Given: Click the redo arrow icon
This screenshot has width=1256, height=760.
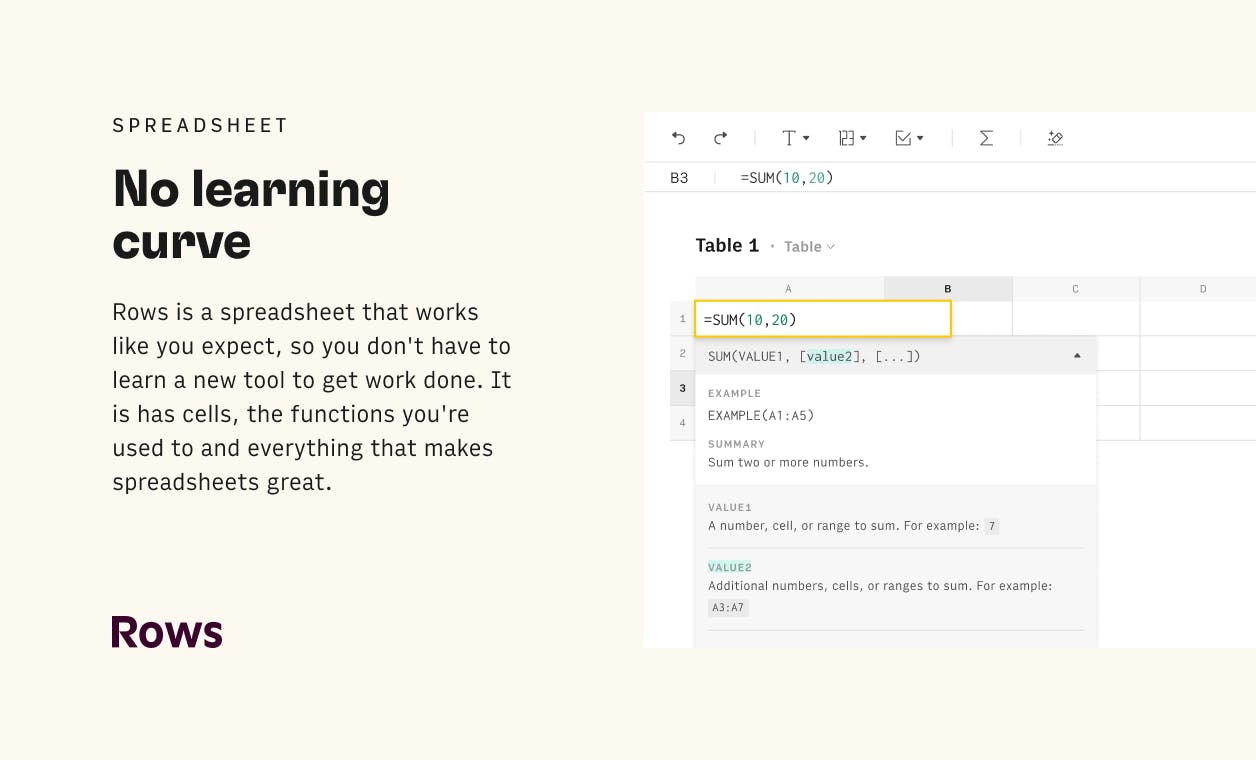Looking at the screenshot, I should tap(720, 138).
